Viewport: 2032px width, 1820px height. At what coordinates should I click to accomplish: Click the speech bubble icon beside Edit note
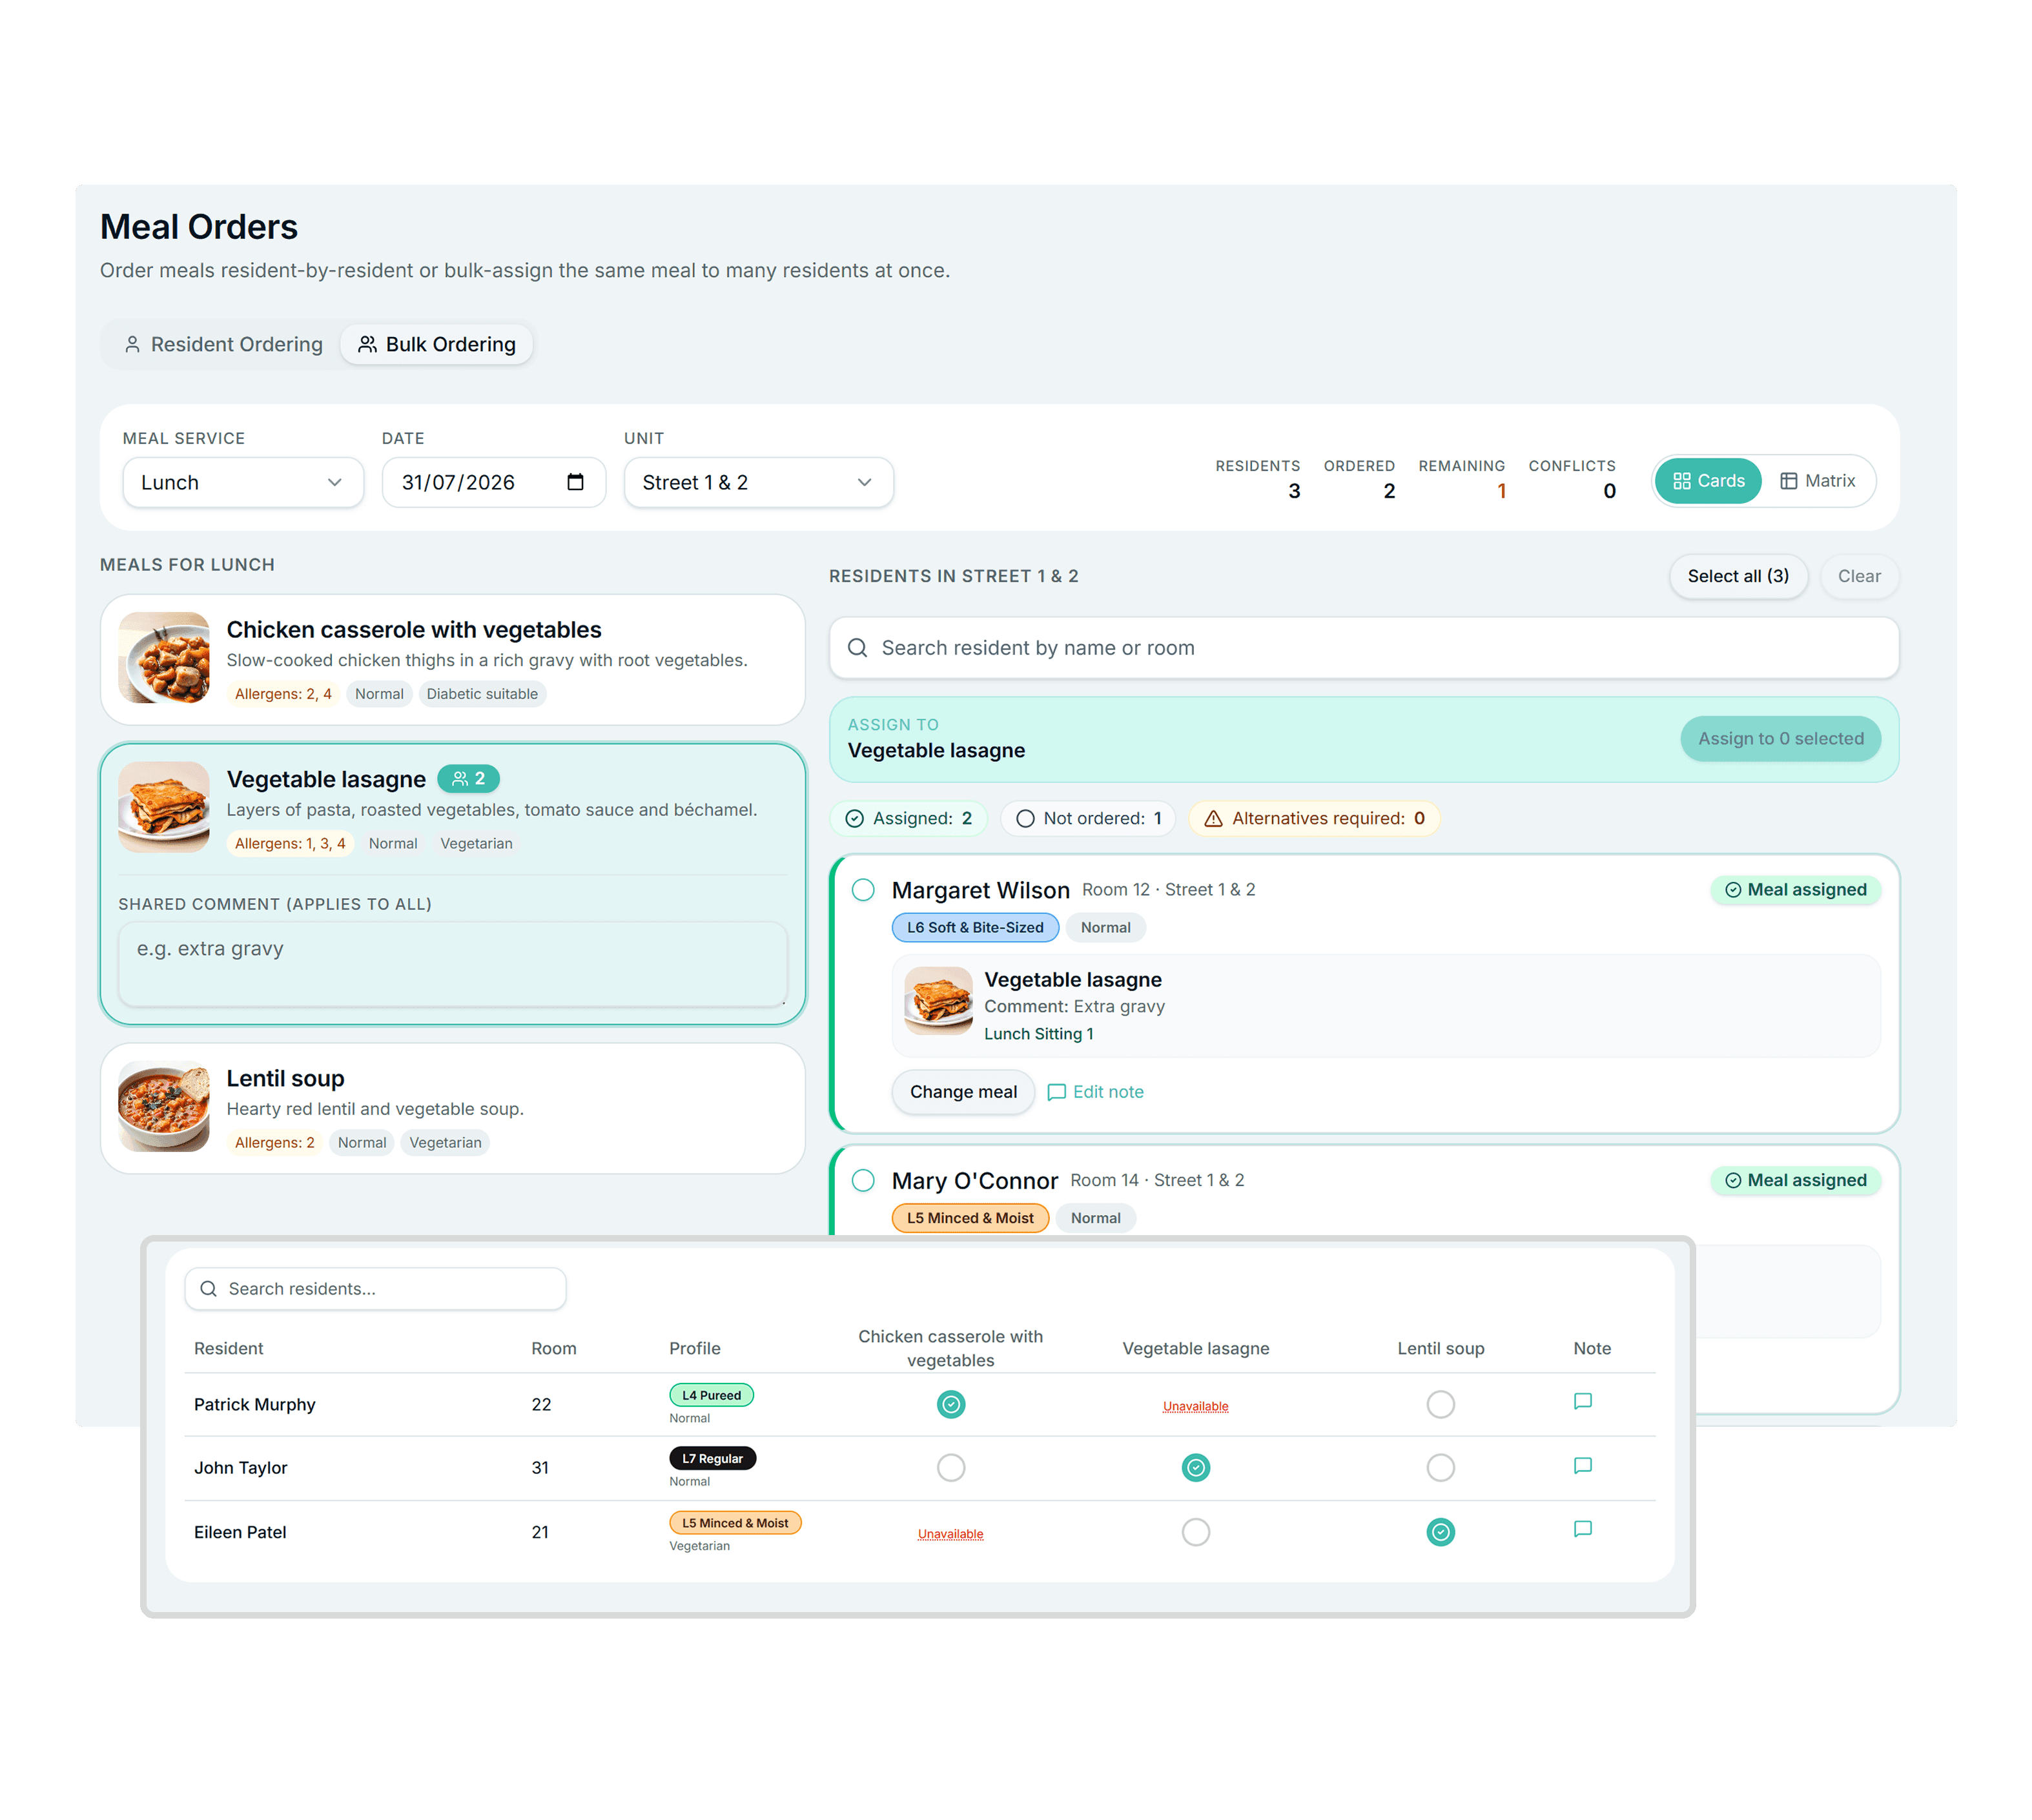(x=1056, y=1093)
